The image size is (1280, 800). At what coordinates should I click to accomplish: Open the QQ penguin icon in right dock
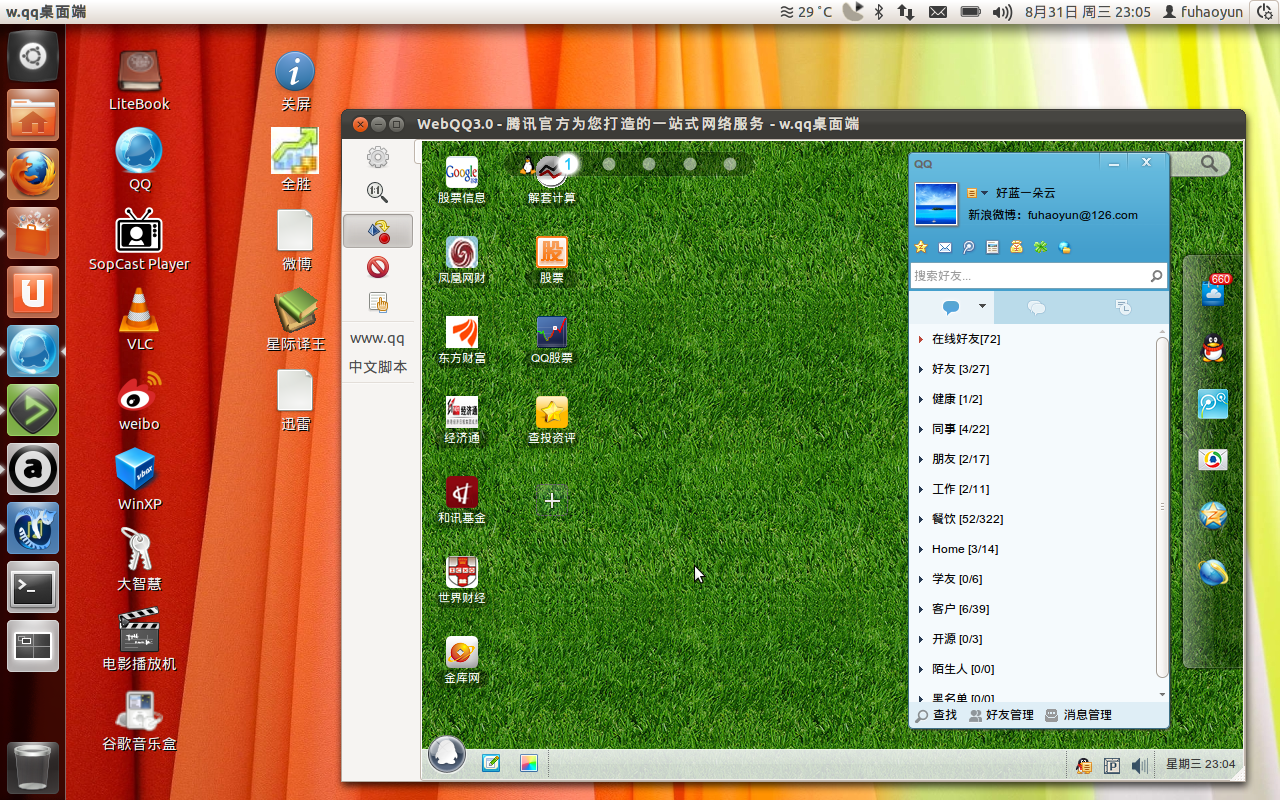pos(1213,348)
